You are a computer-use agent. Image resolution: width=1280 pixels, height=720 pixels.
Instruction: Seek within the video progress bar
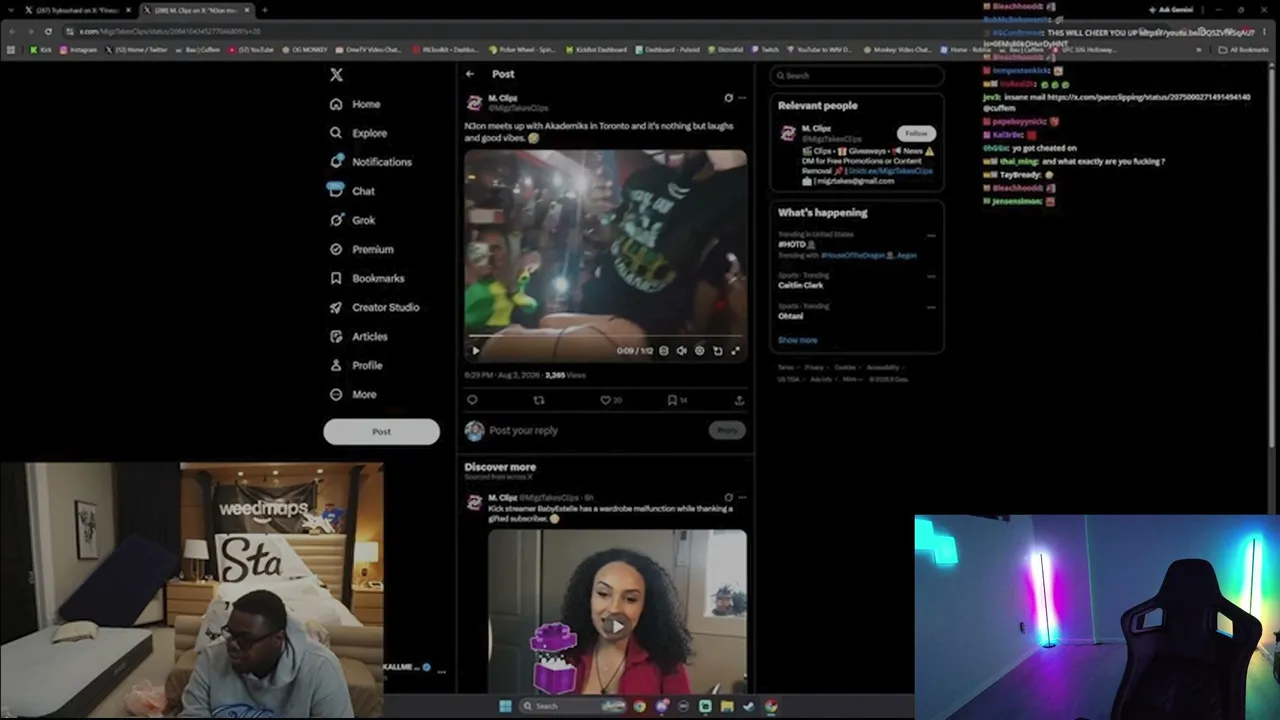tap(605, 338)
